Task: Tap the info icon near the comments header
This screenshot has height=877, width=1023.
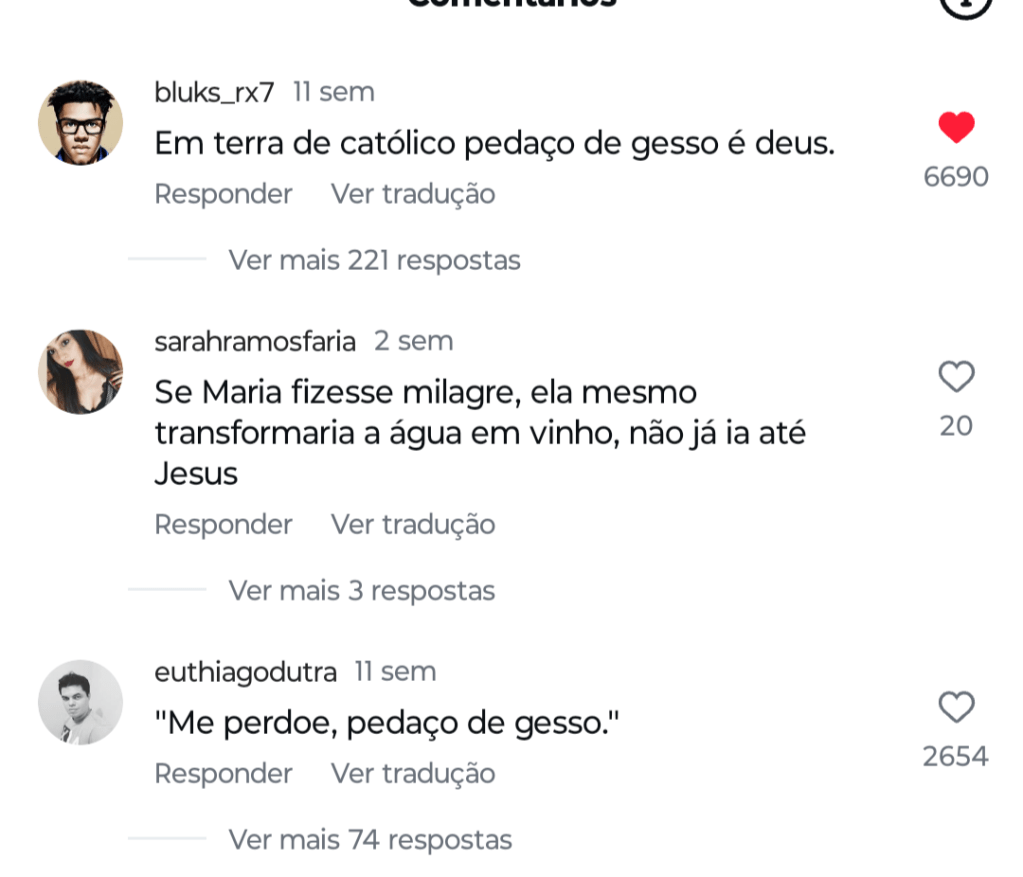Action: [966, 5]
